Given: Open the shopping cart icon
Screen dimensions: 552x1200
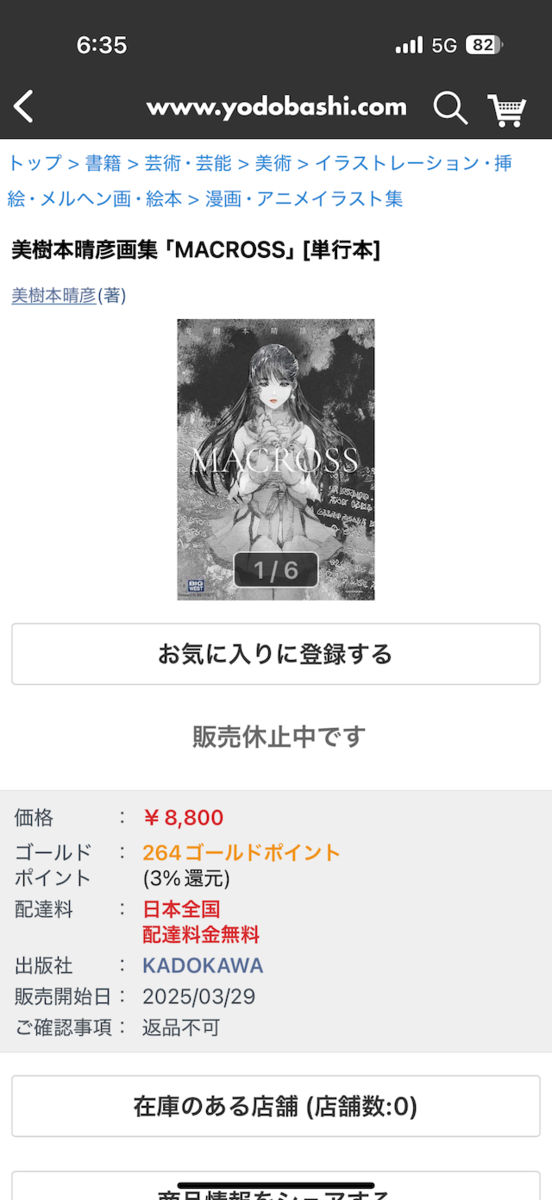Looking at the screenshot, I should (x=507, y=108).
